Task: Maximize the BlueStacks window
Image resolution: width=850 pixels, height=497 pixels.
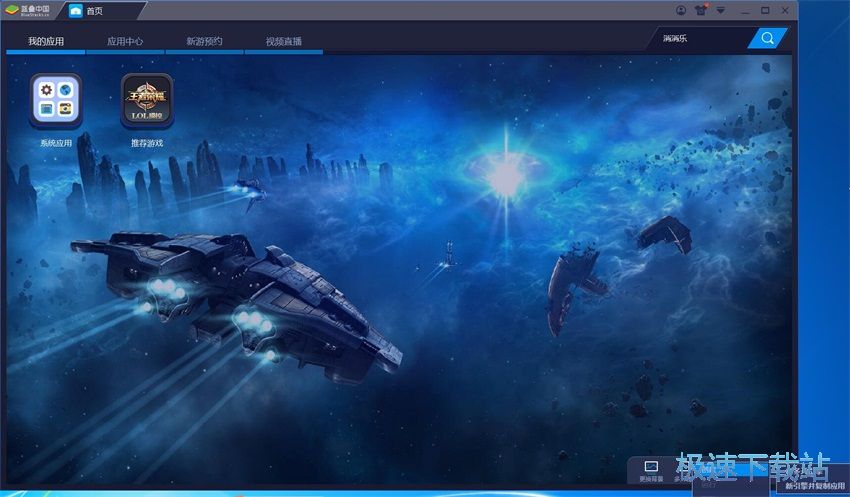Action: pos(765,10)
